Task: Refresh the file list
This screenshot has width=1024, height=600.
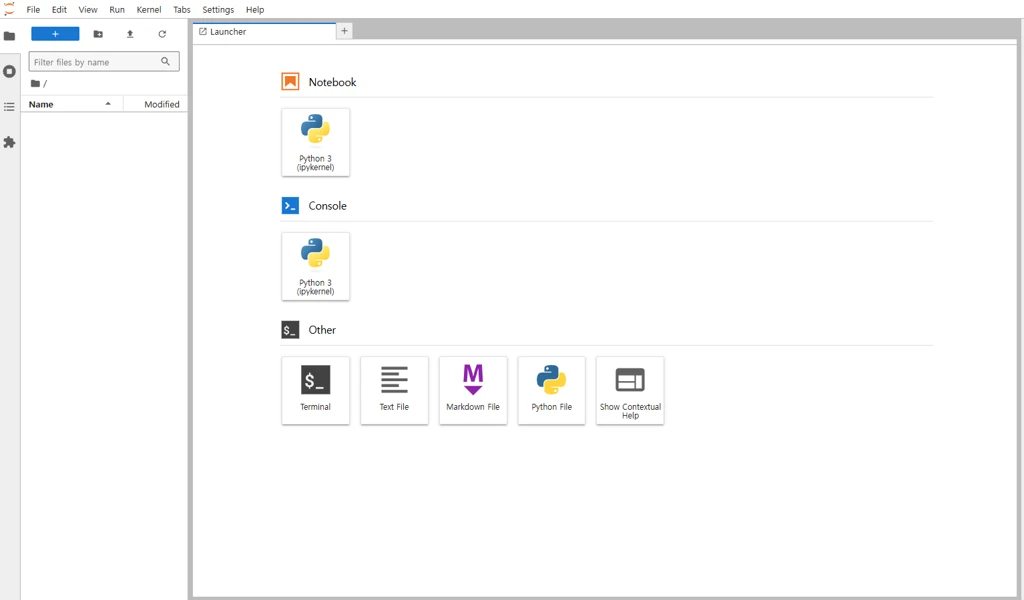Action: (162, 33)
